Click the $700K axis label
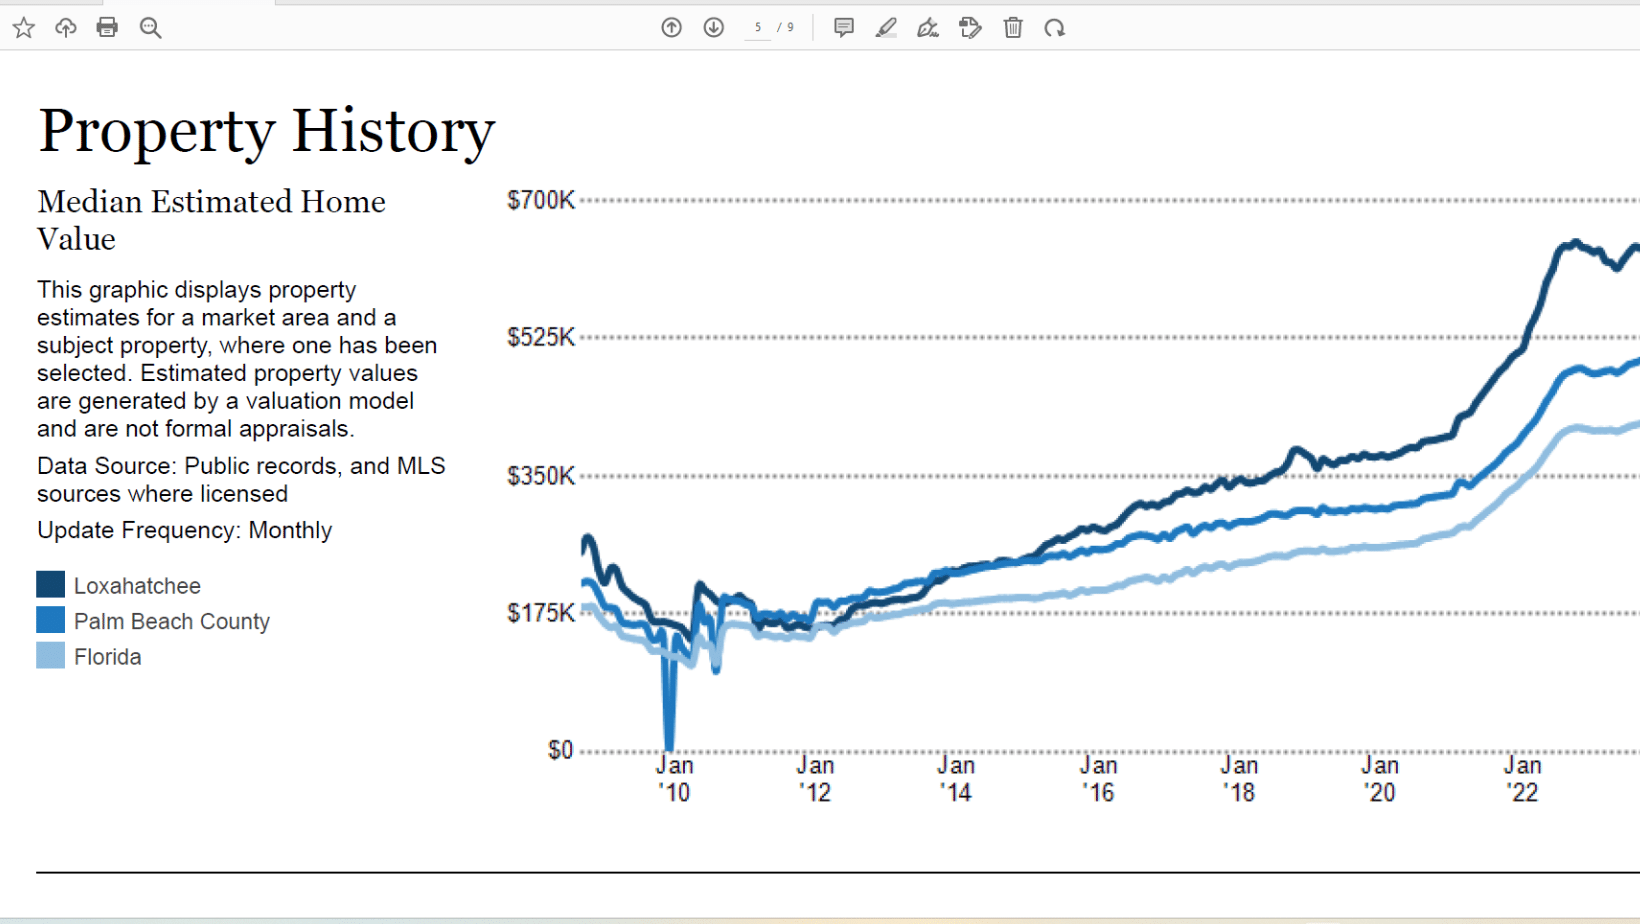This screenshot has width=1640, height=924. [541, 200]
